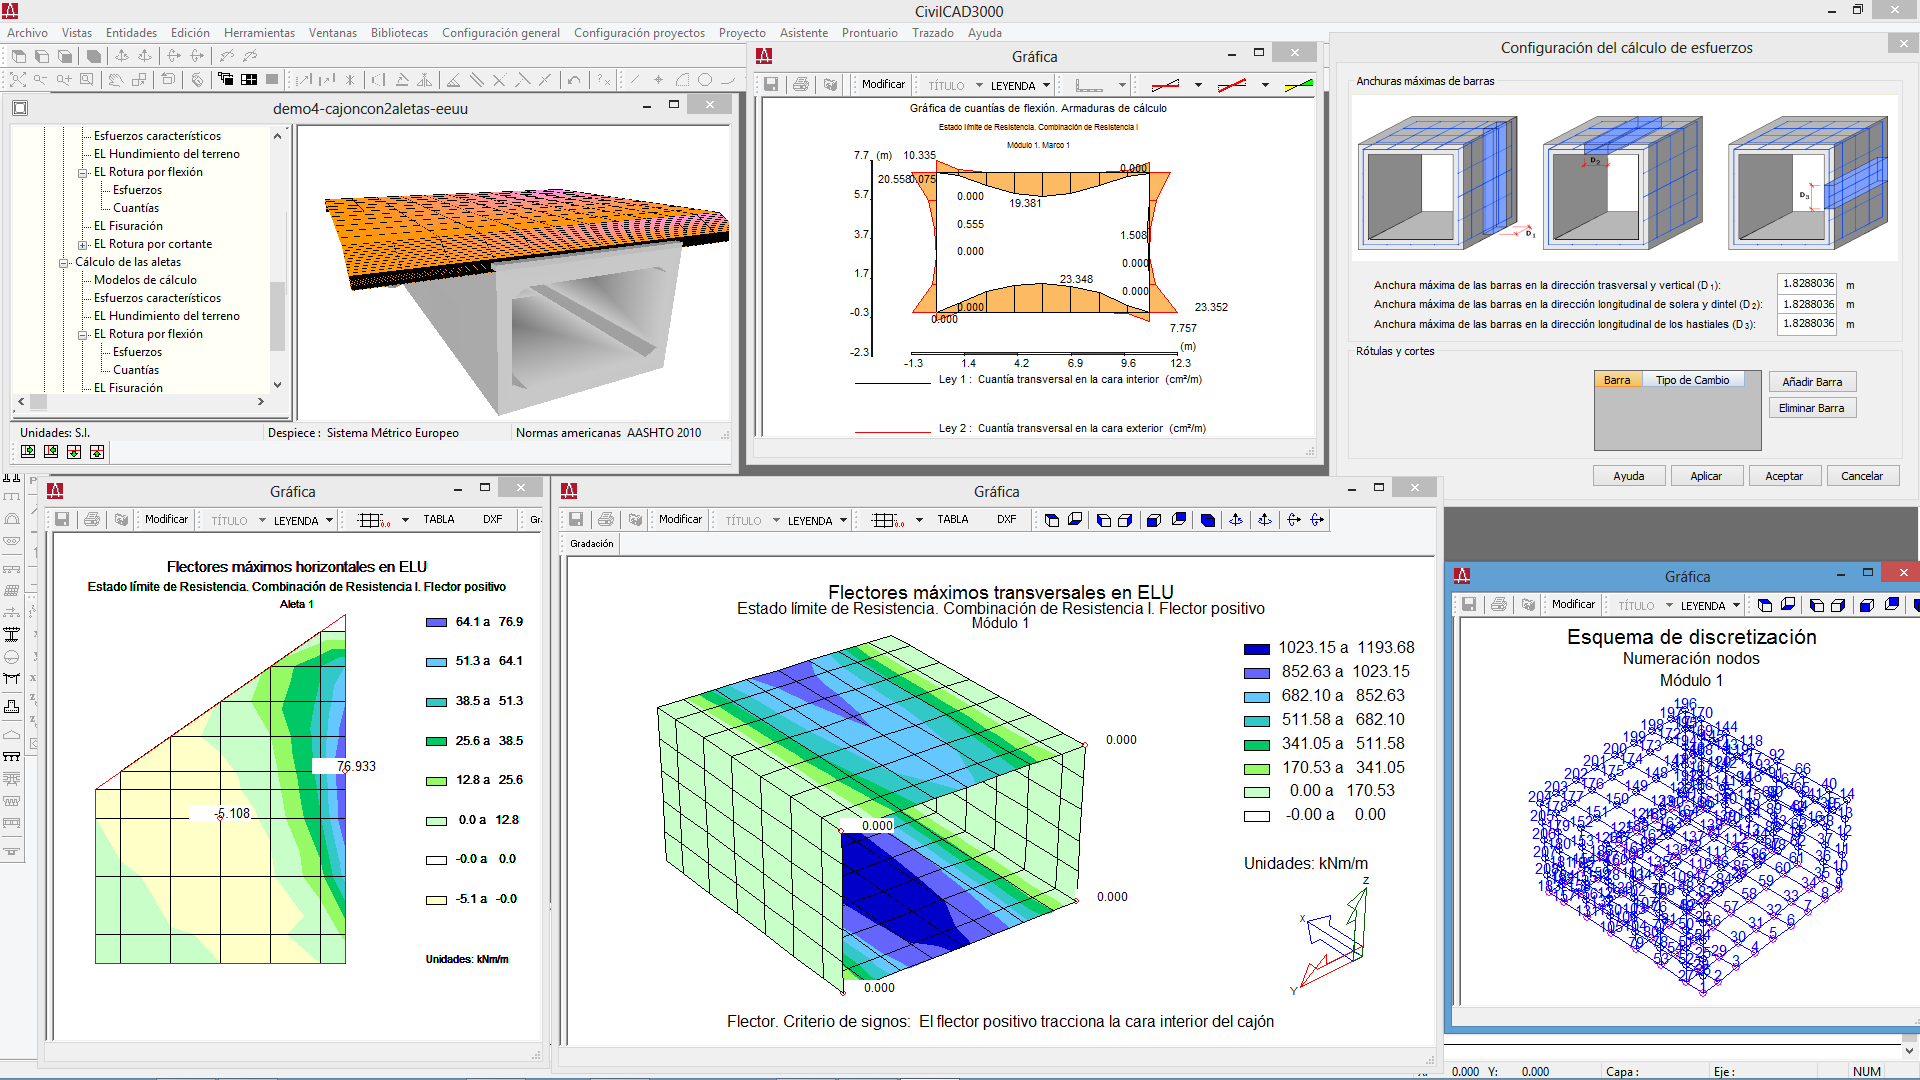This screenshot has height=1080, width=1920.
Task: Click the 1023.15 a 1193.68 legend color swatch
Action: pos(1257,649)
